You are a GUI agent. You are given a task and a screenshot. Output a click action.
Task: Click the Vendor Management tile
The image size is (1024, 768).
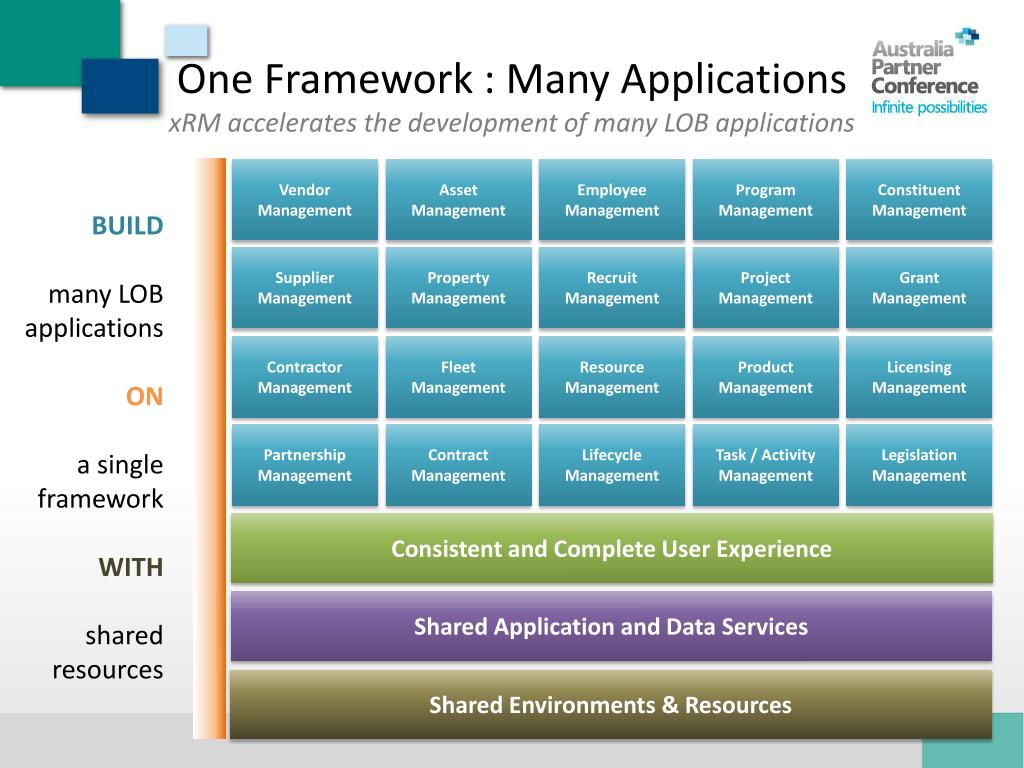(x=305, y=200)
